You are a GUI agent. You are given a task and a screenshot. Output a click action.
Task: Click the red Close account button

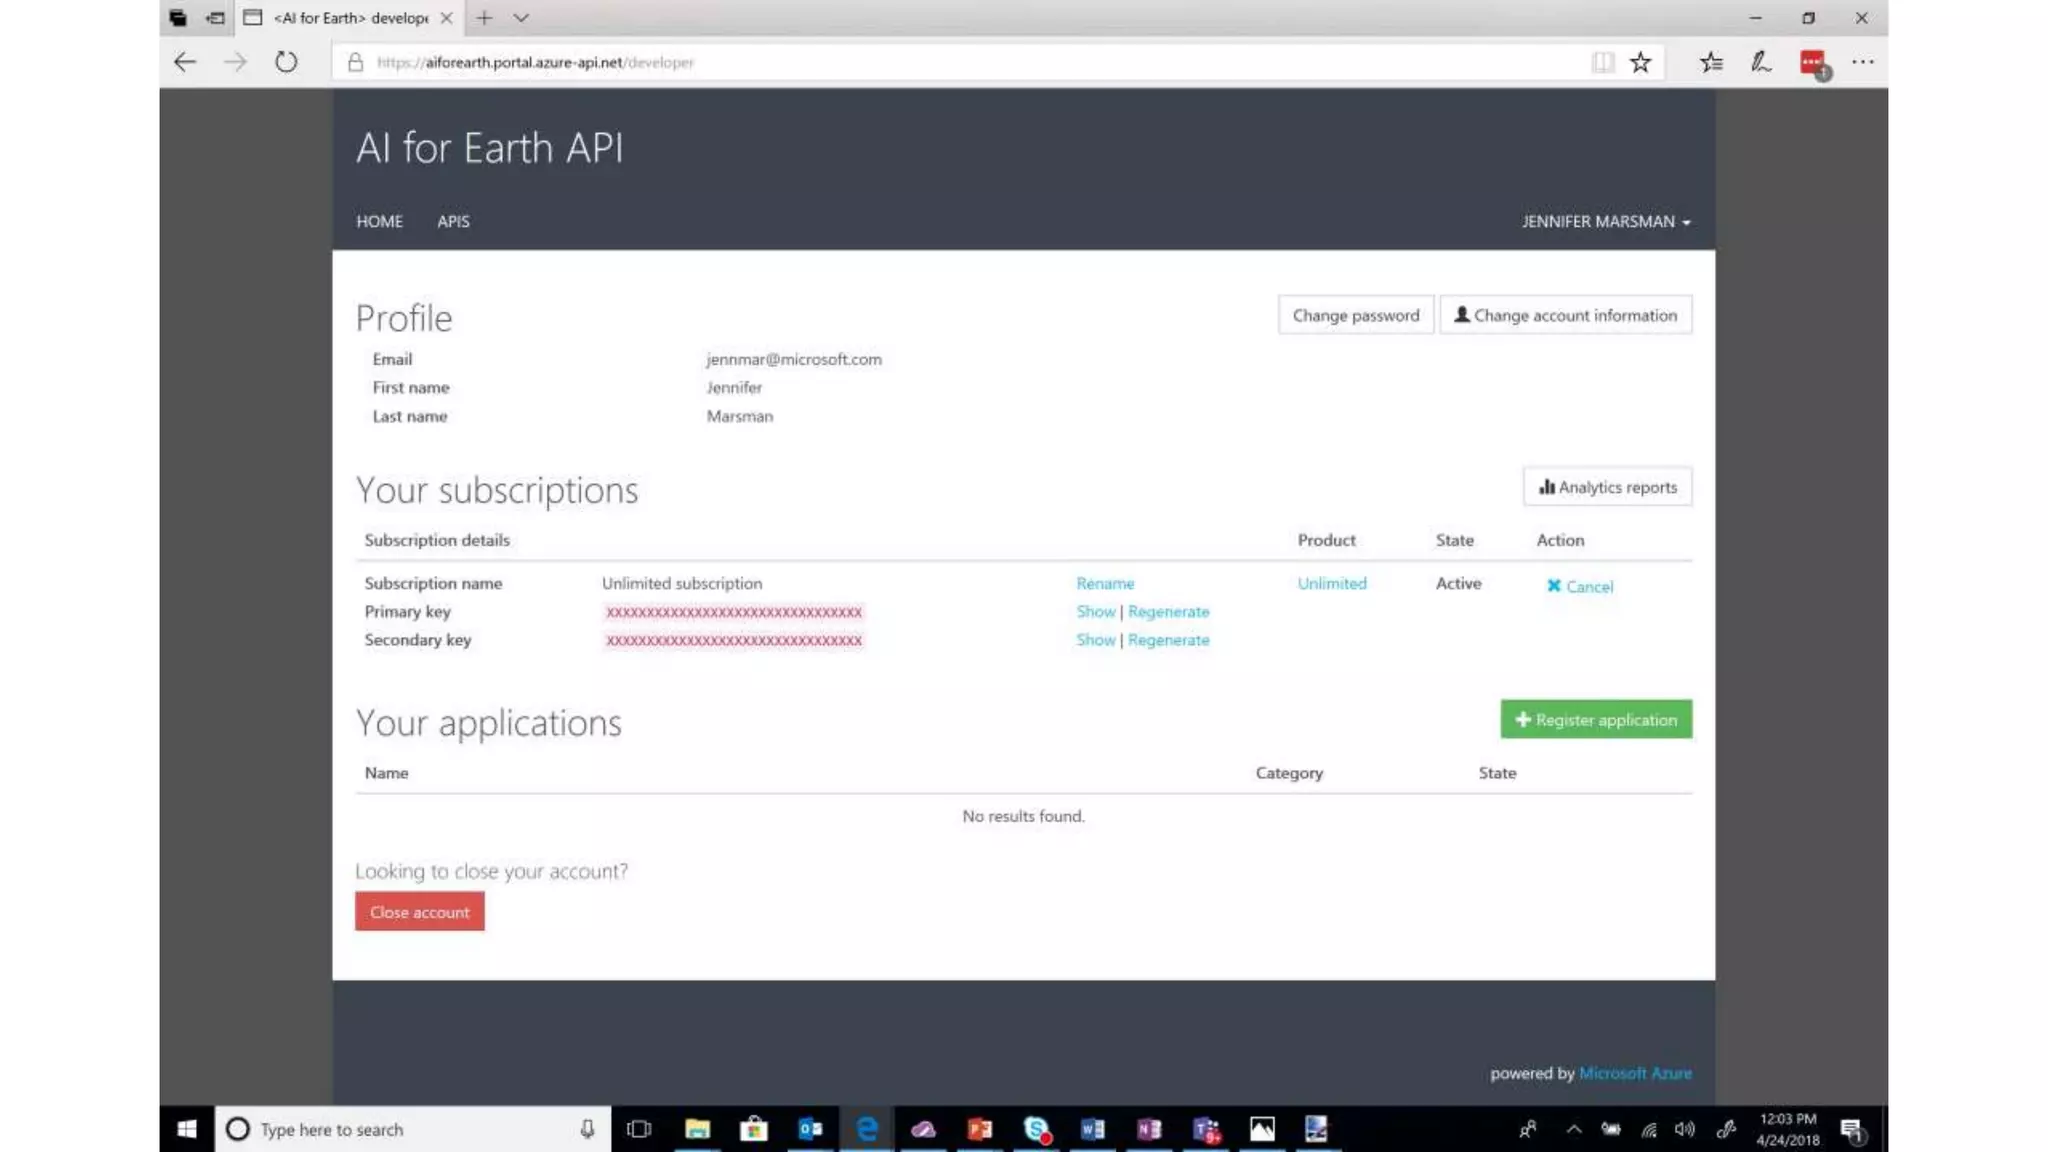(x=419, y=912)
